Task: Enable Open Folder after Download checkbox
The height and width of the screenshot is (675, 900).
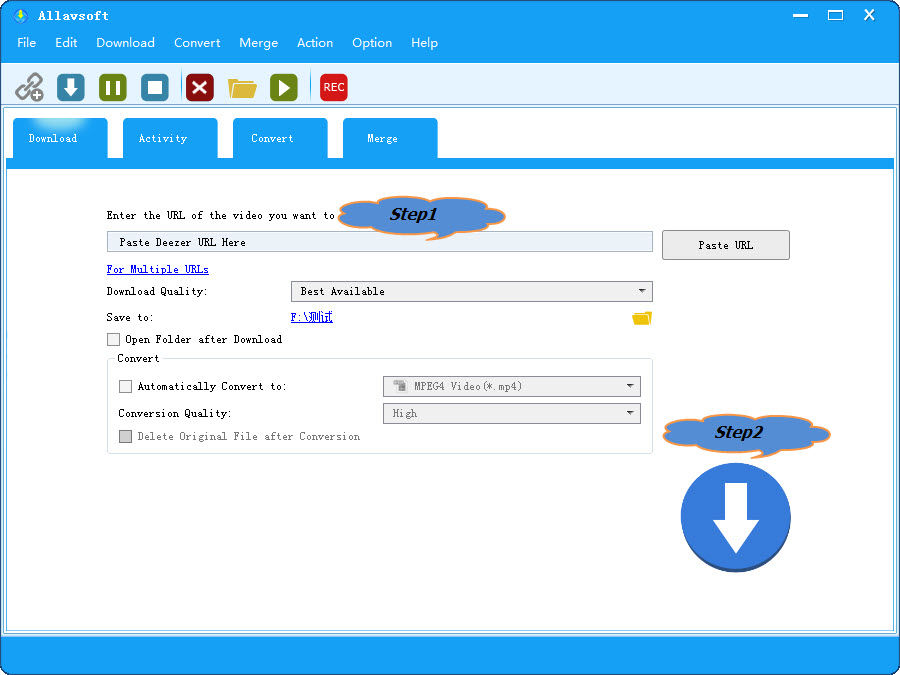Action: 114,339
